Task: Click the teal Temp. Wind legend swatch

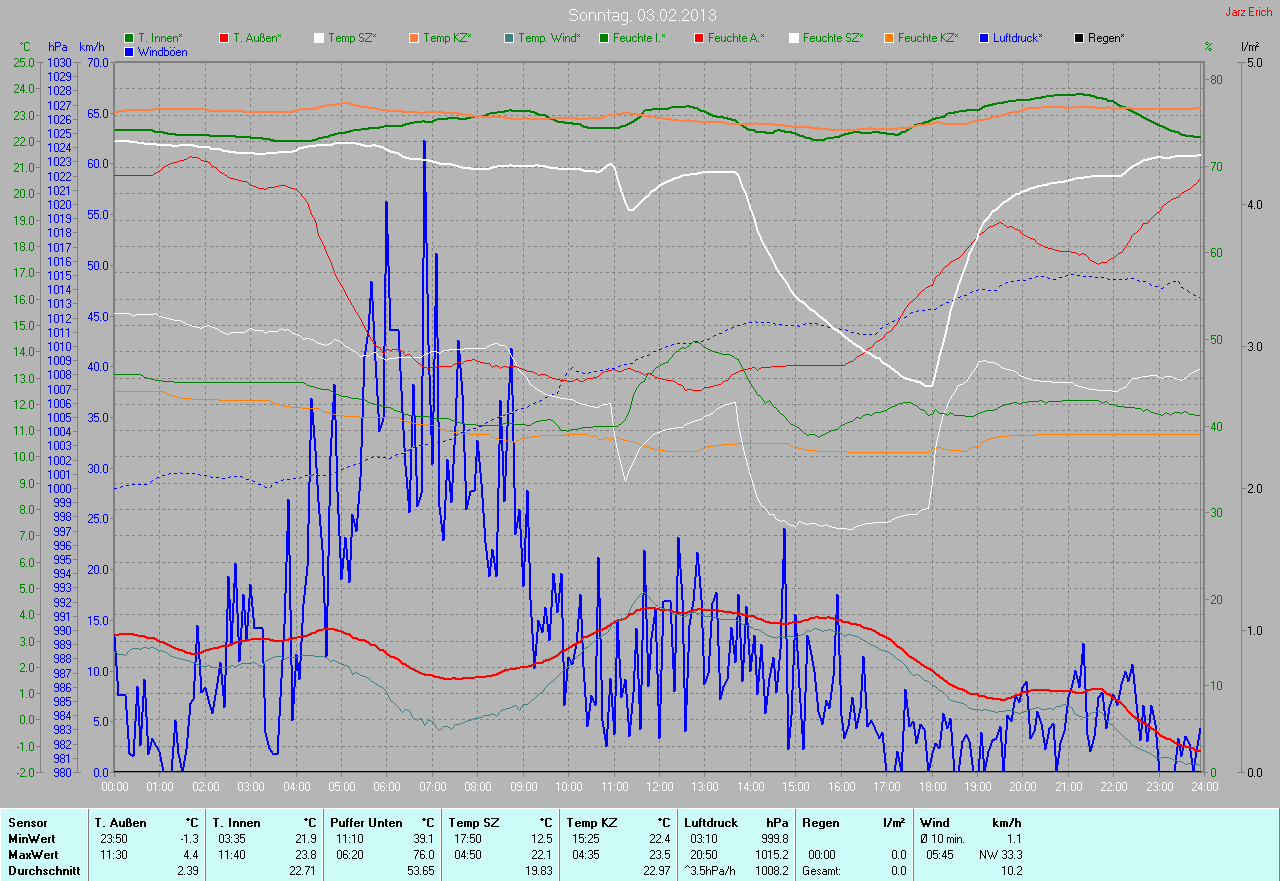Action: pos(509,38)
